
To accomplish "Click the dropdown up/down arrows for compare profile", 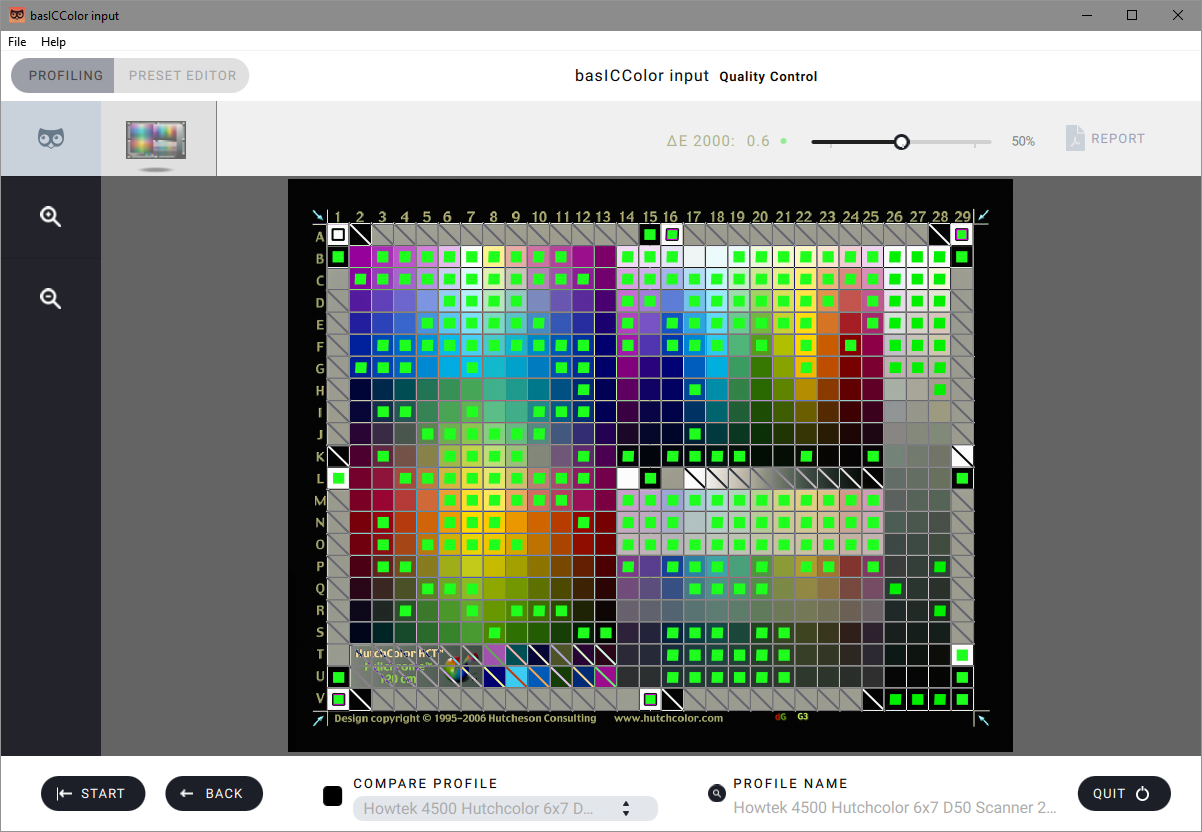I will click(x=626, y=808).
